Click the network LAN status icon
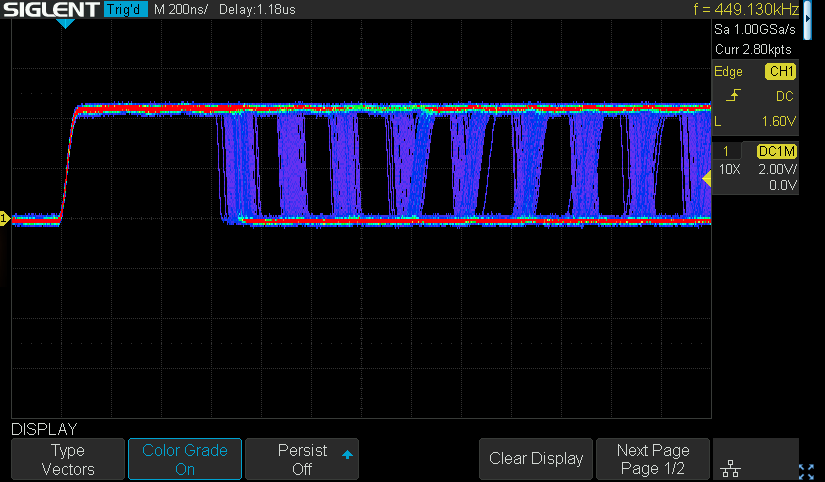 tap(730, 468)
